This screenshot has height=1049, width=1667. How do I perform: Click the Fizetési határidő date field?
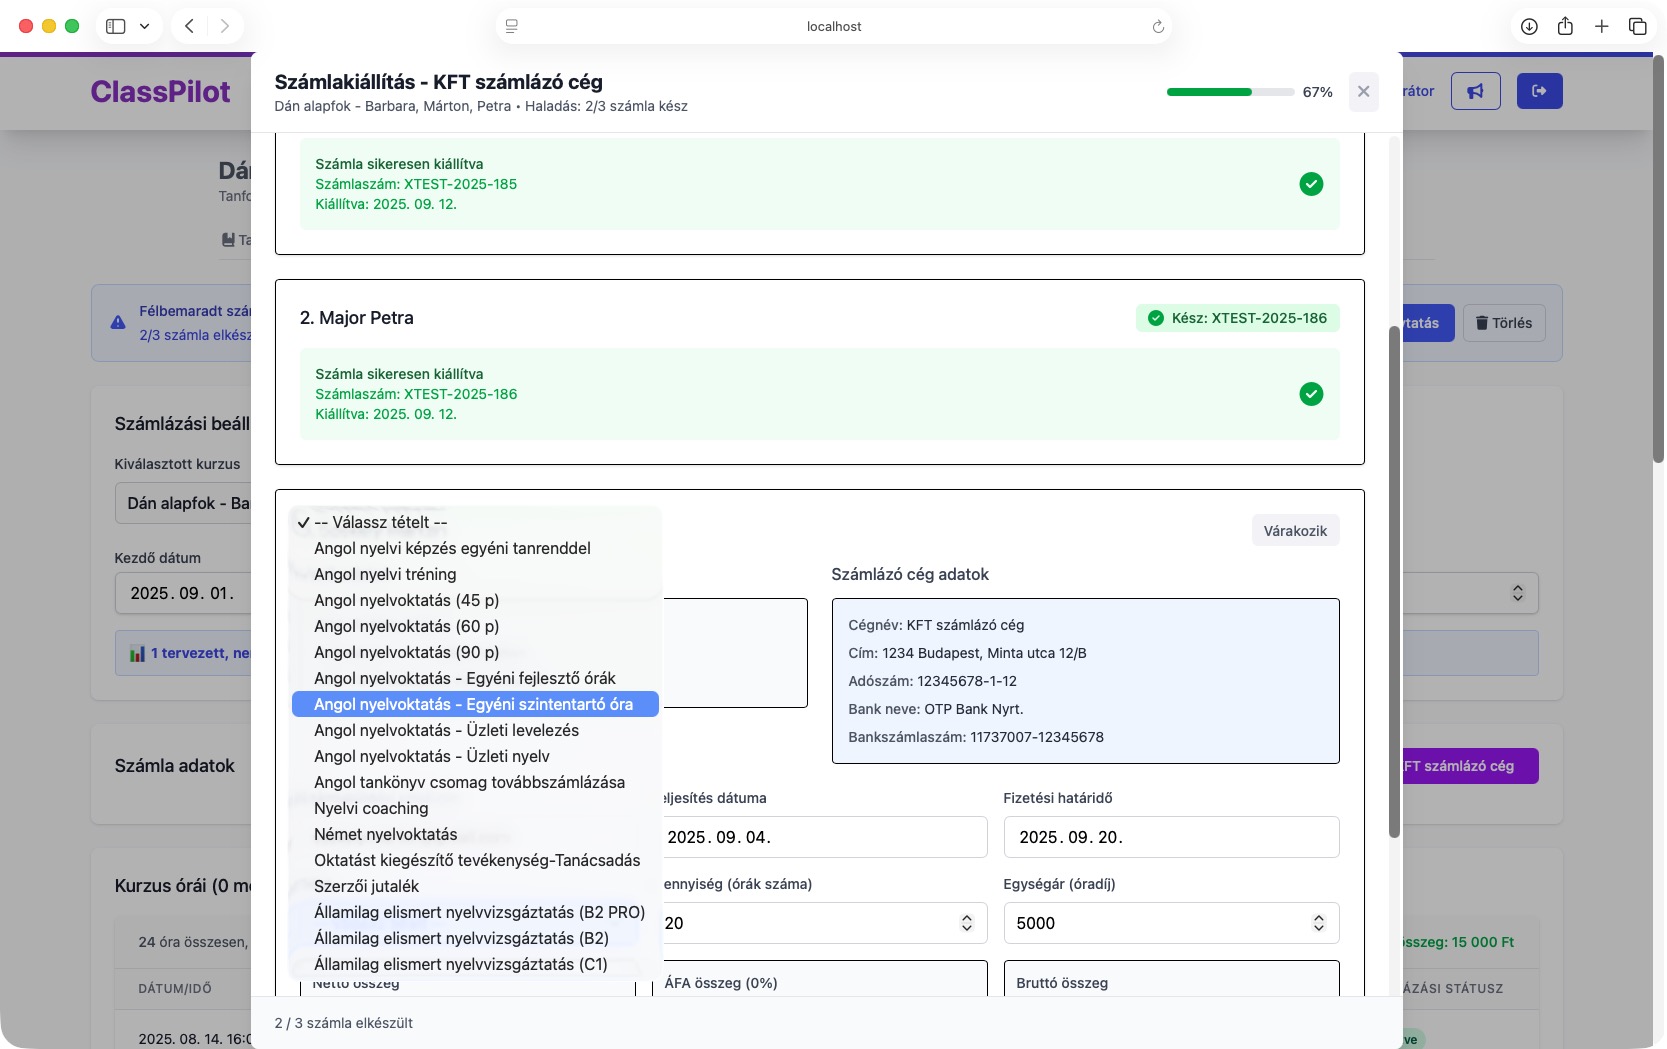point(1170,837)
